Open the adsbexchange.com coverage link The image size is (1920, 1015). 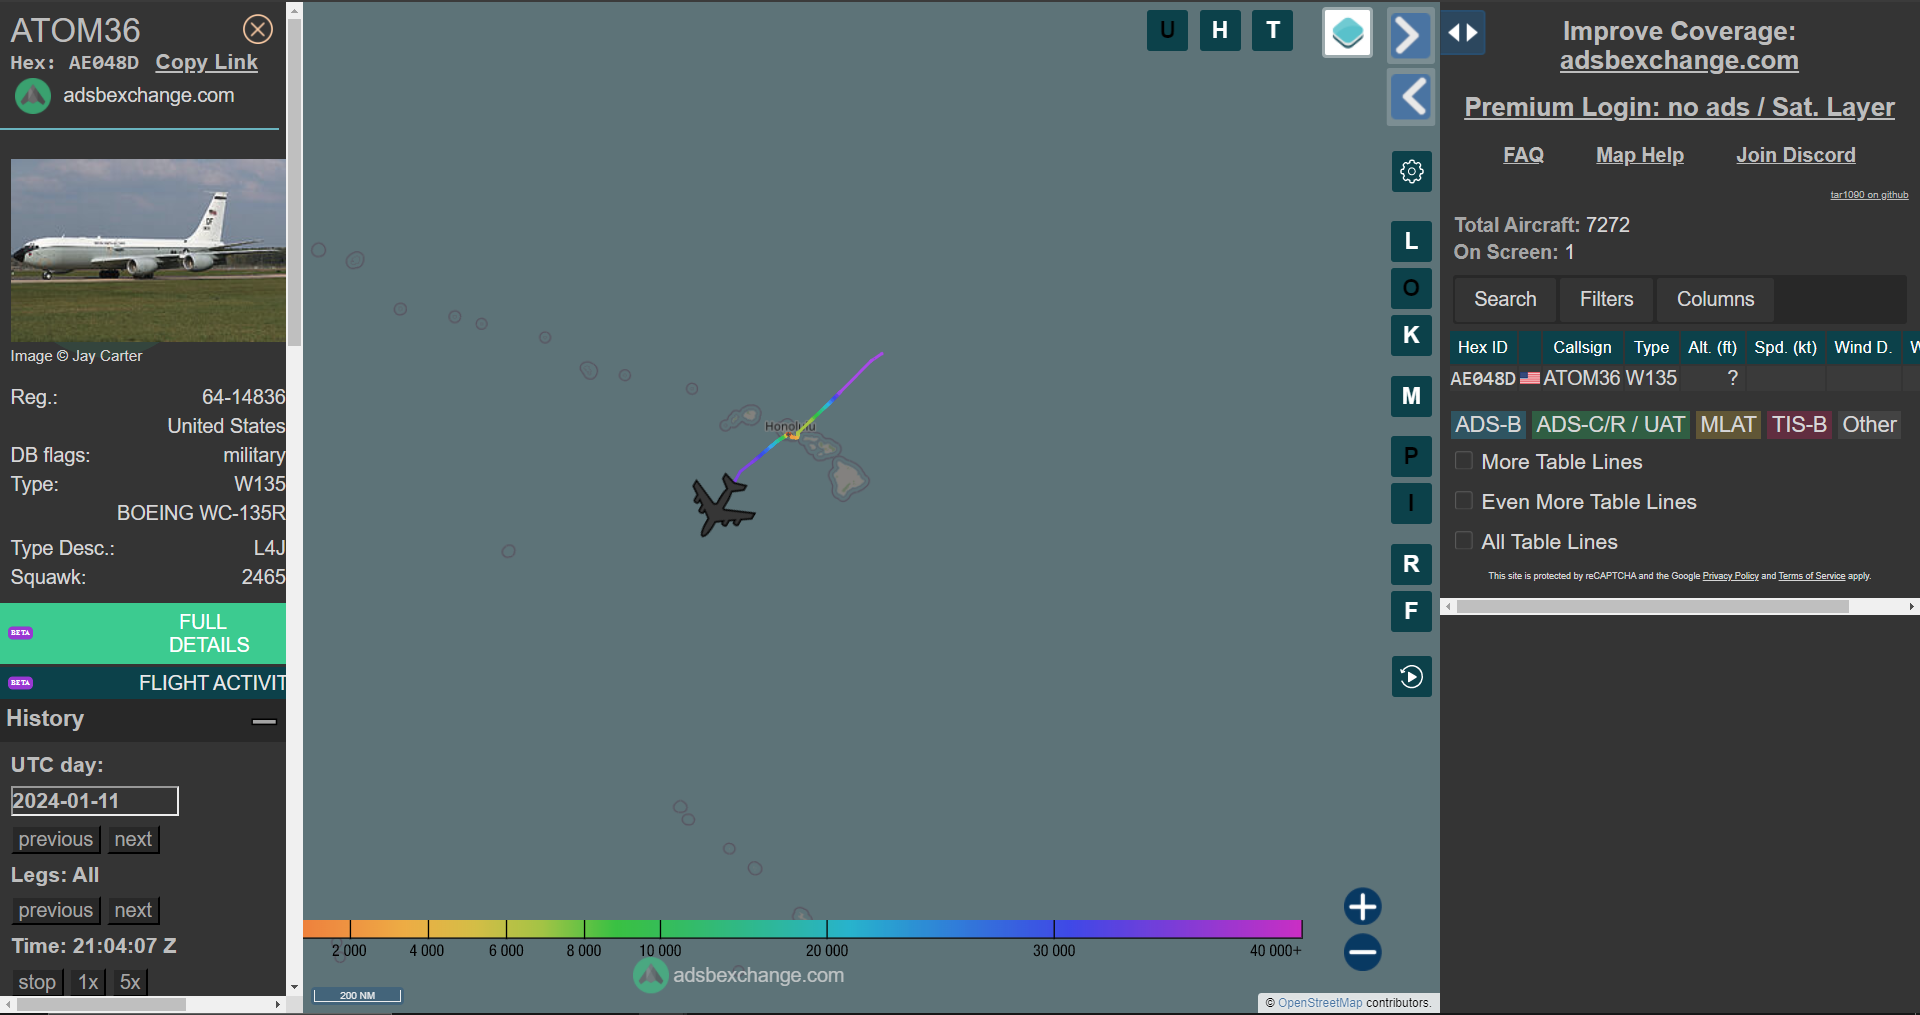click(1679, 61)
